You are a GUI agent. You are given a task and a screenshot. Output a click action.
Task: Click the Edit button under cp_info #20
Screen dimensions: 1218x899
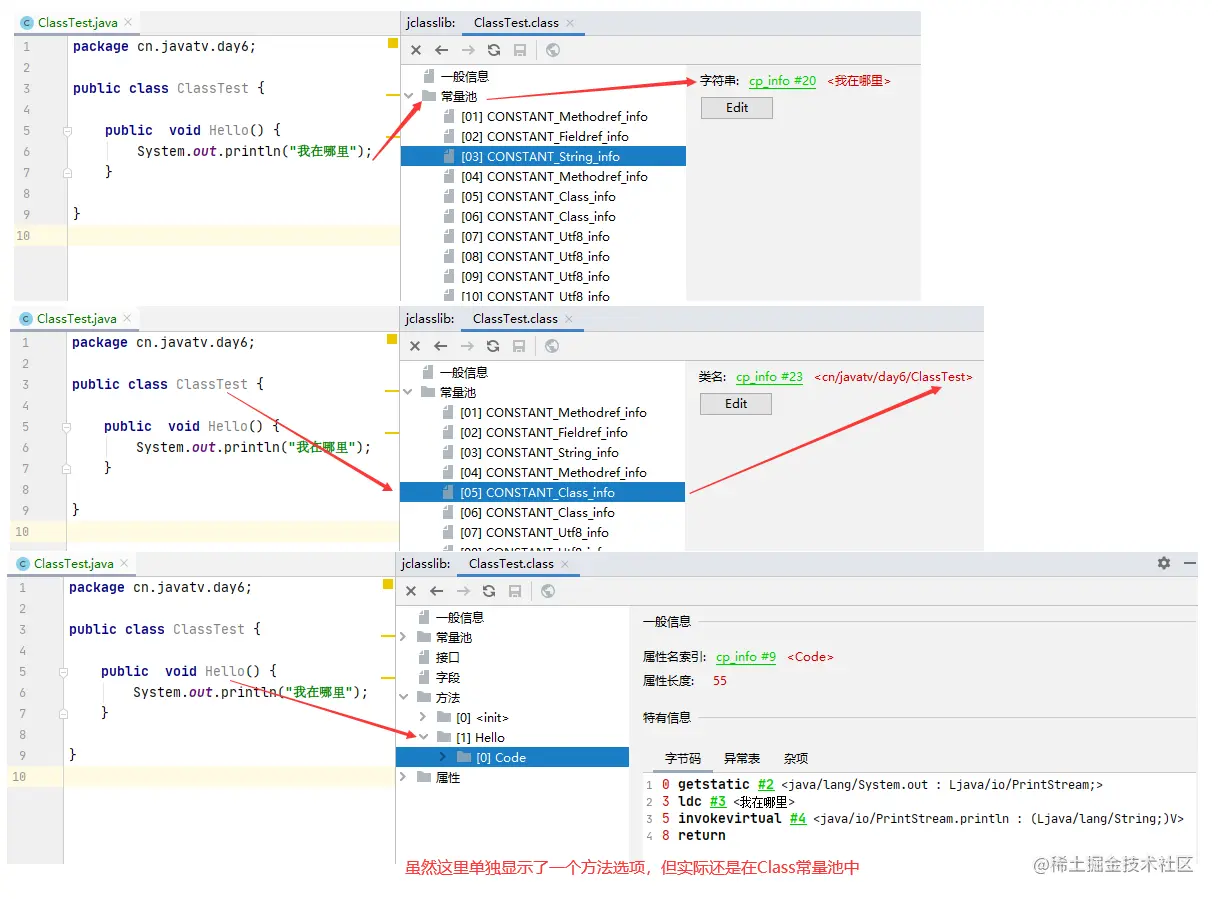737,108
